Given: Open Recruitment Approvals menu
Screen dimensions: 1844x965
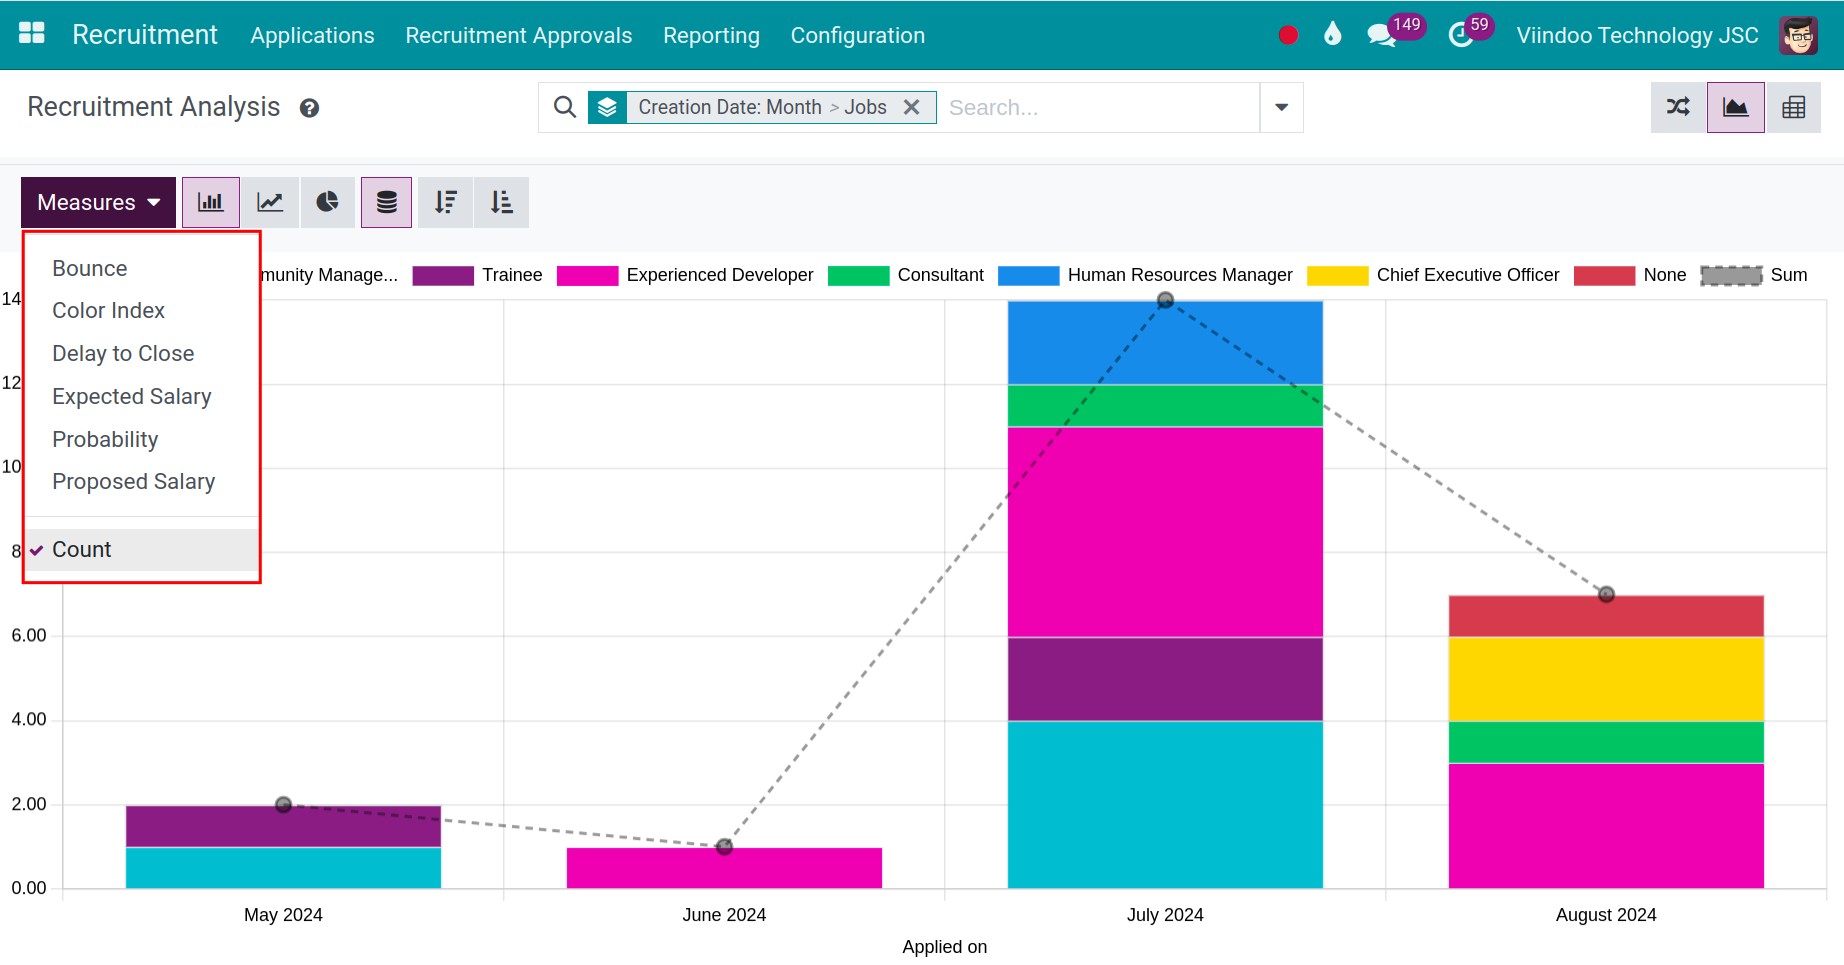Looking at the screenshot, I should (x=518, y=35).
